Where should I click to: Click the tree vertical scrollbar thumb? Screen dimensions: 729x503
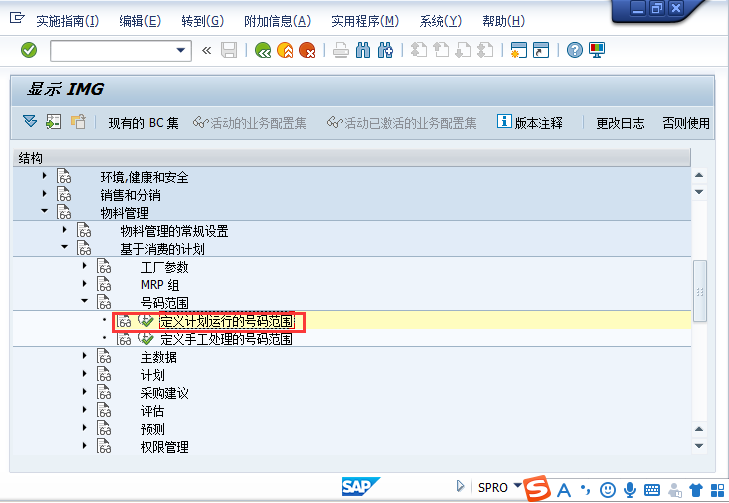click(700, 291)
